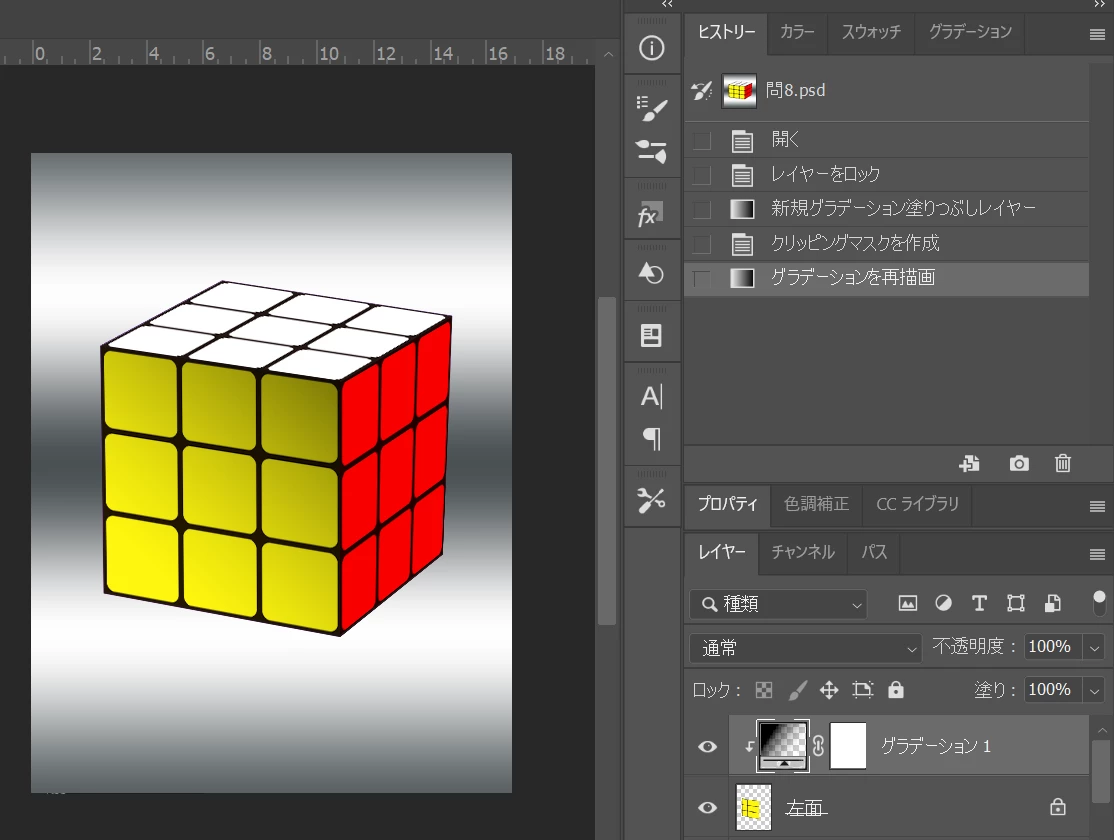
Task: Select the クリッピングマスクを作成 history state
Action: 886,243
